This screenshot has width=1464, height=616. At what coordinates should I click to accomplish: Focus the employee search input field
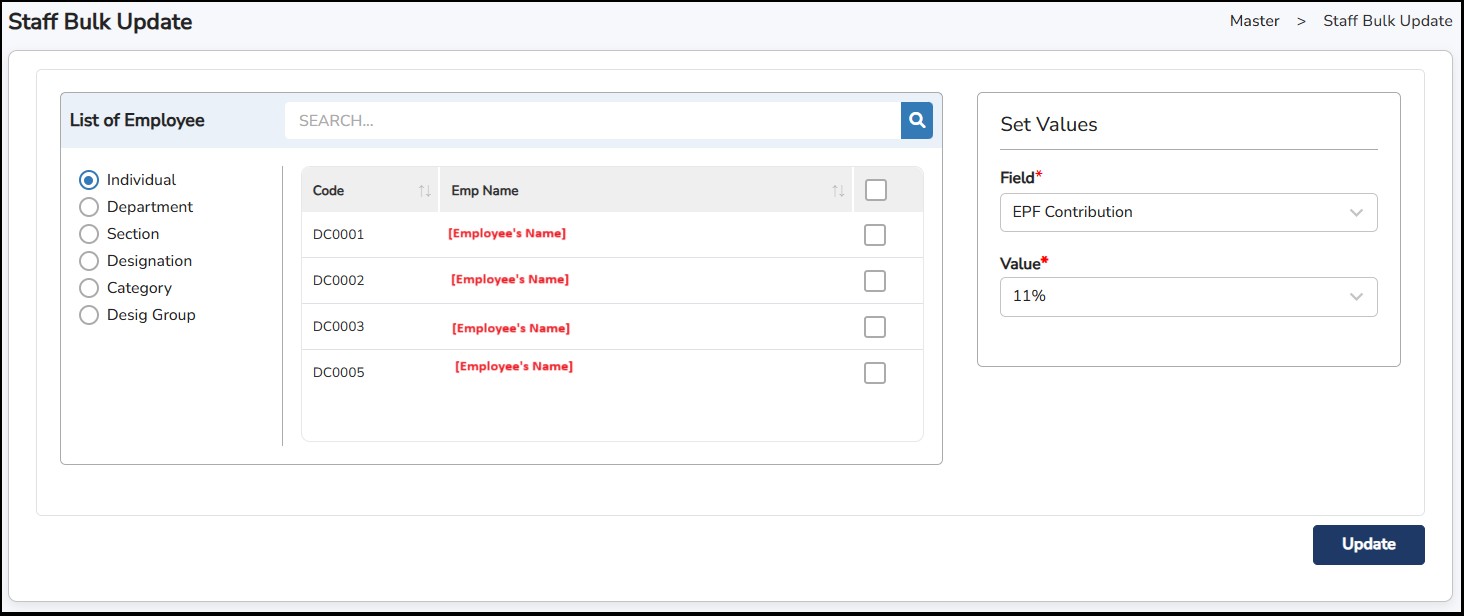point(592,120)
